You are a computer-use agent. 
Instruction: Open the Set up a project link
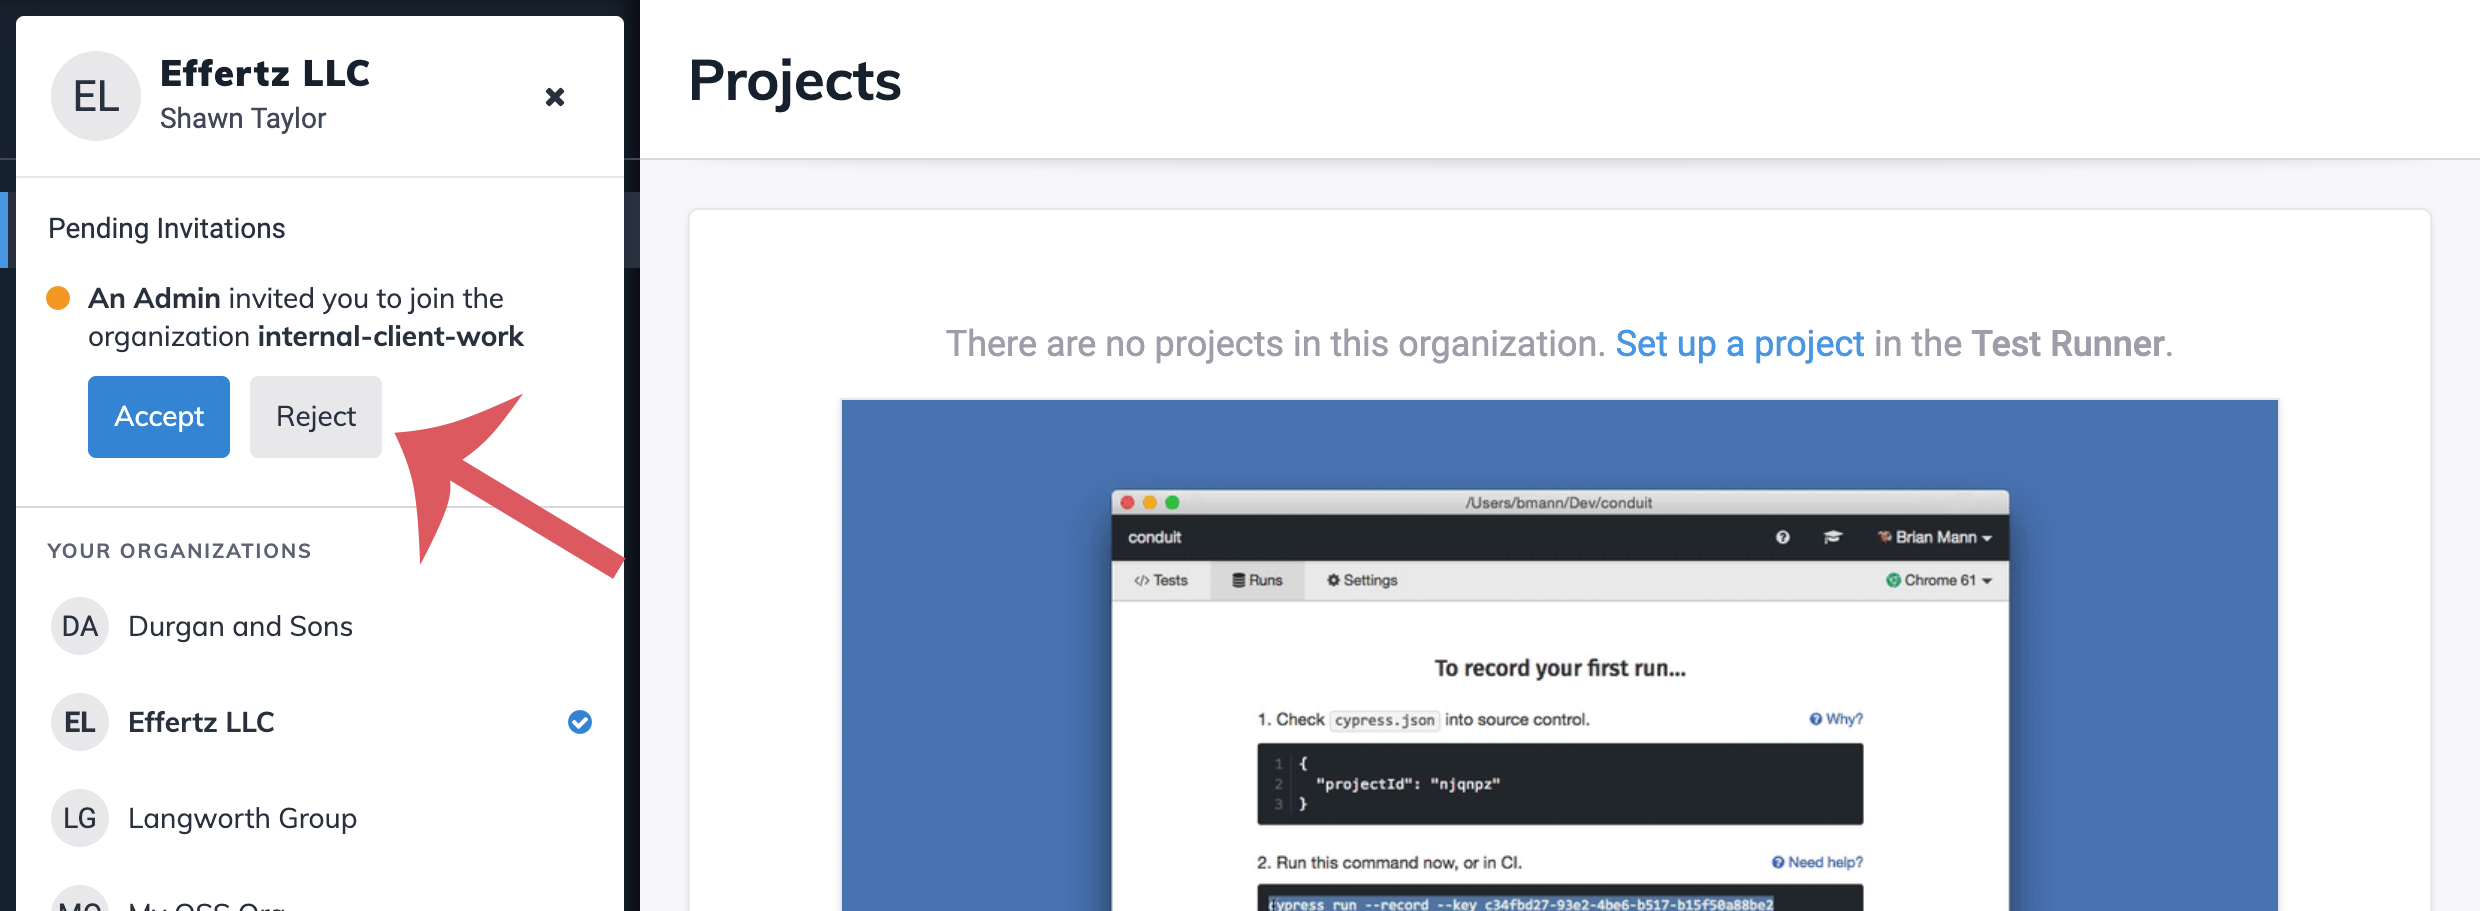click(1738, 343)
